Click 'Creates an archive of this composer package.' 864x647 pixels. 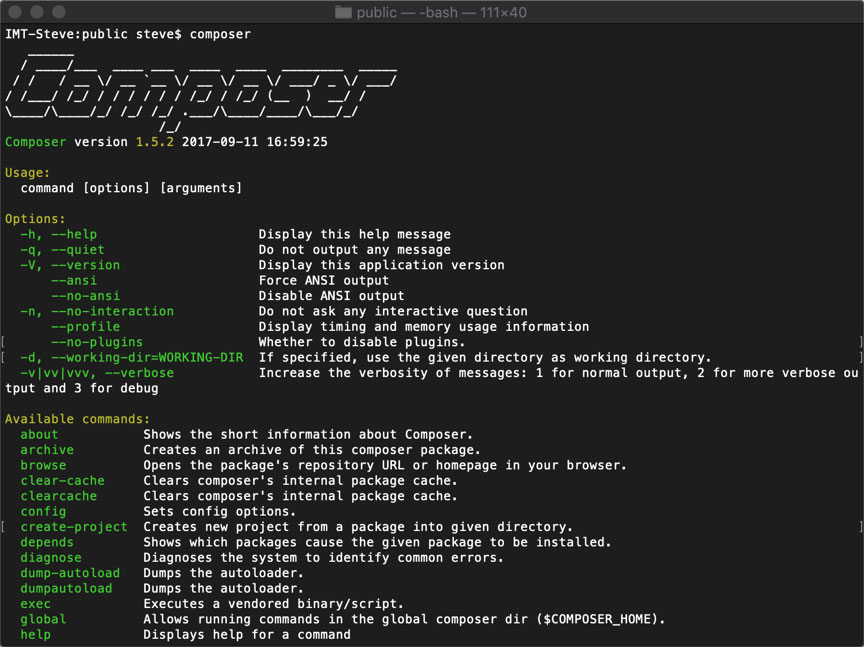tap(312, 450)
